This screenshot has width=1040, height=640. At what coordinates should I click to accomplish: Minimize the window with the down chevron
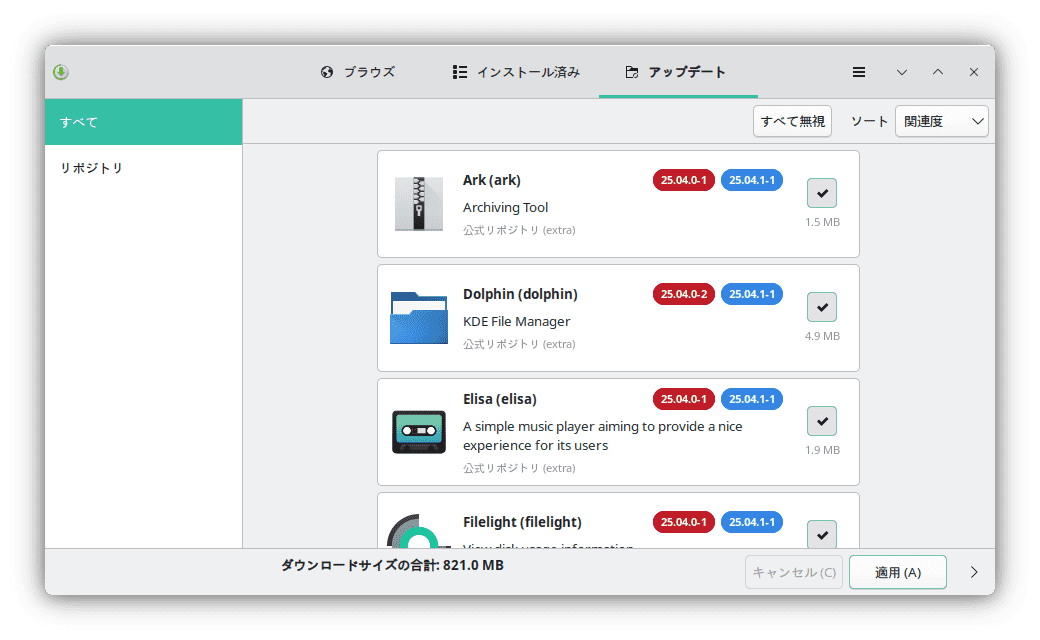pyautogui.click(x=901, y=72)
